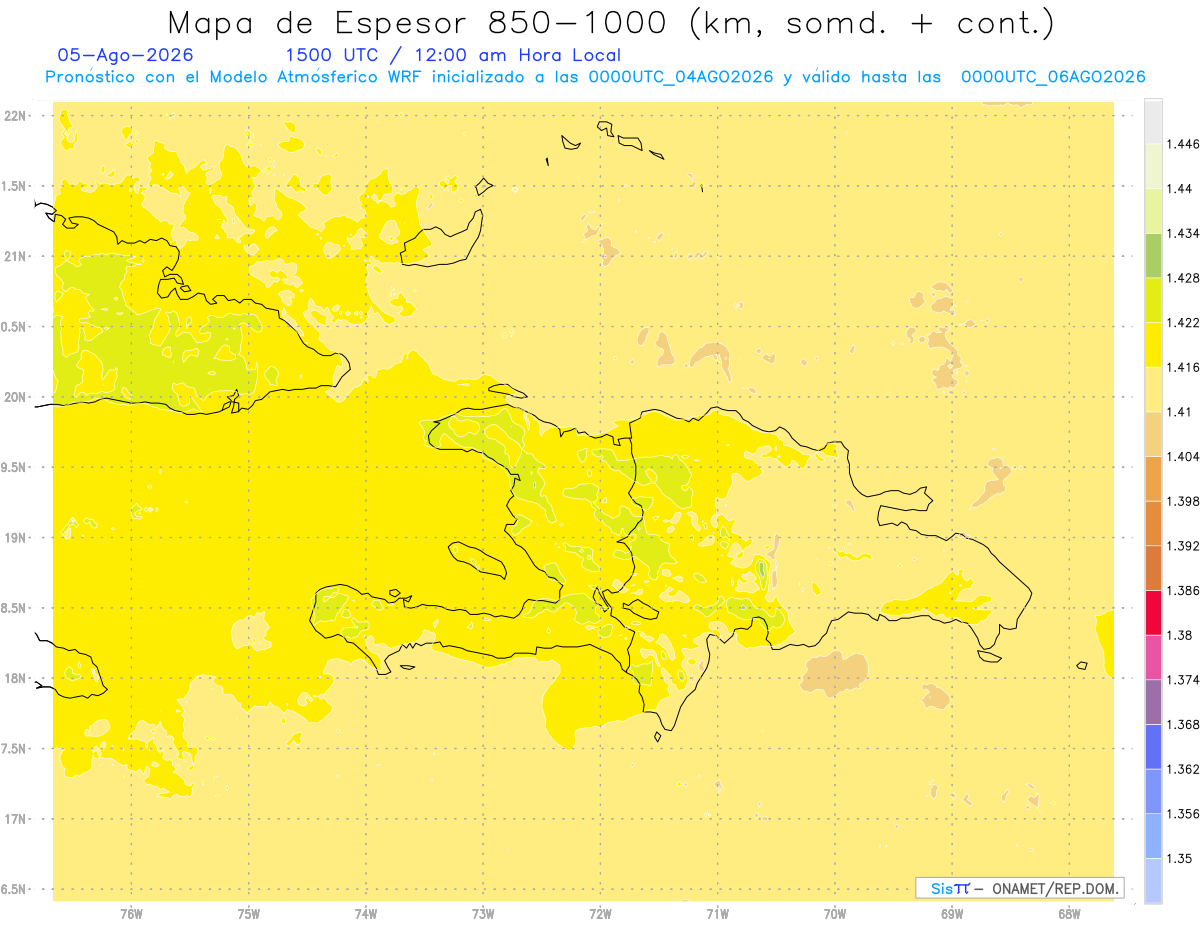Click the legend value 1.422

coord(1181,323)
